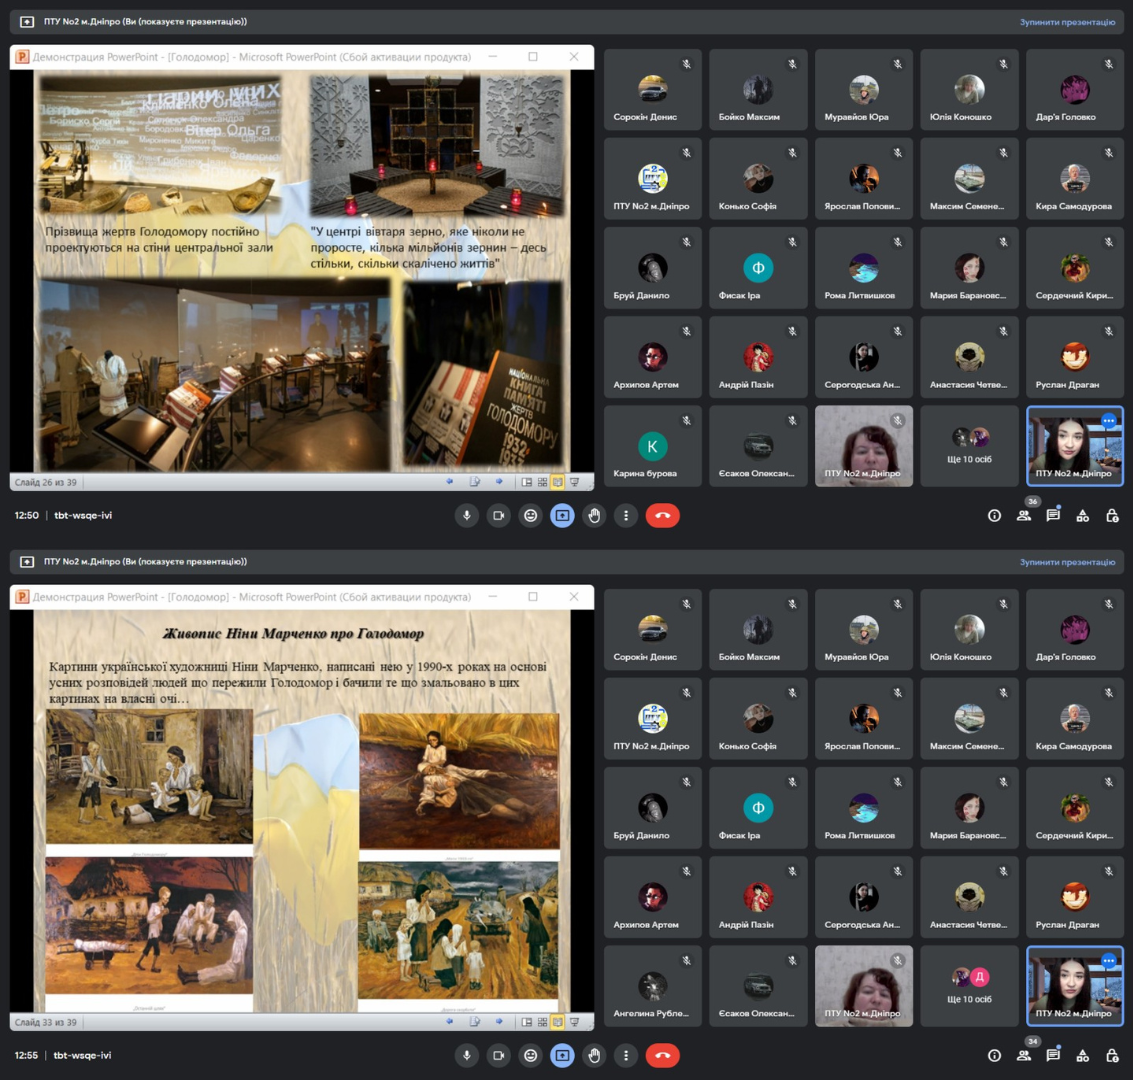Expand 'Ще 10 осіб' tile in 12:50 view
Screen dimensions: 1133x1080
970,446
